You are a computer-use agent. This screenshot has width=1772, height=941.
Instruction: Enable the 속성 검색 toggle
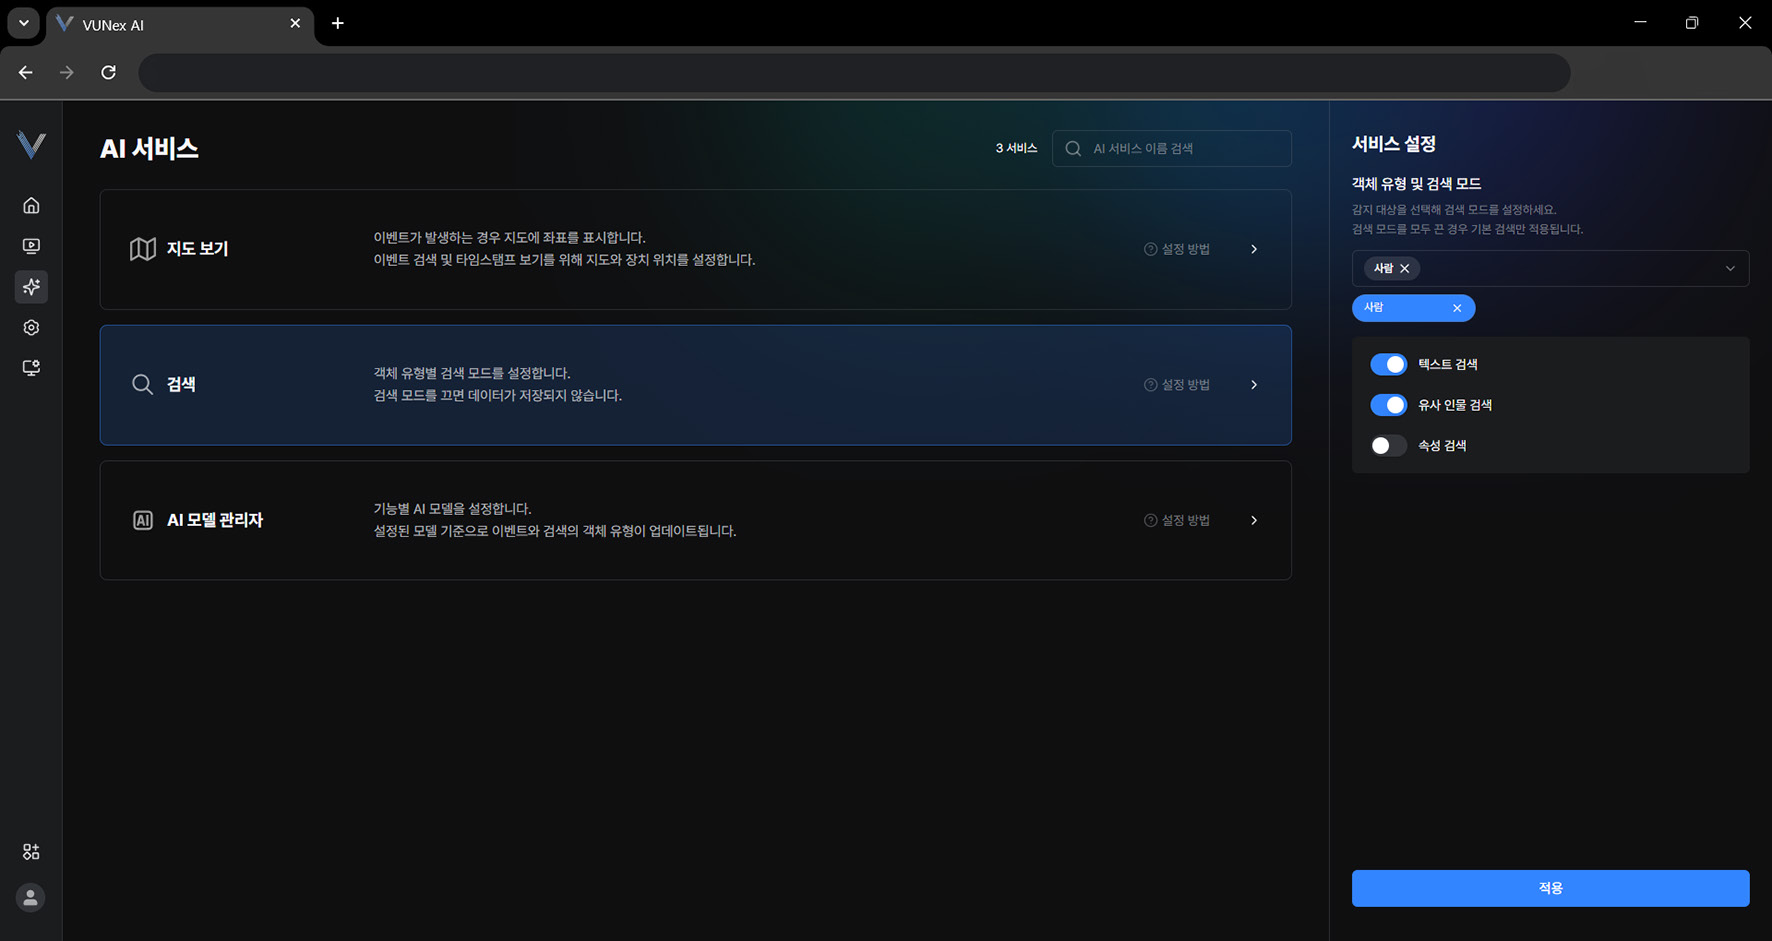pyautogui.click(x=1388, y=446)
